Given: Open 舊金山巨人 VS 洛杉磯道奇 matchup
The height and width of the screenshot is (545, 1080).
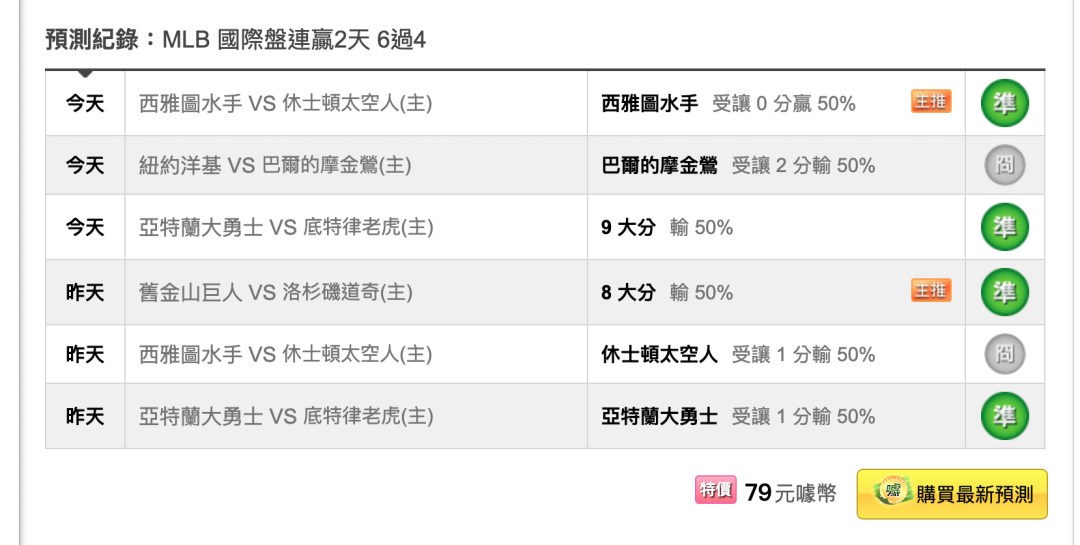Looking at the screenshot, I should click(x=276, y=292).
